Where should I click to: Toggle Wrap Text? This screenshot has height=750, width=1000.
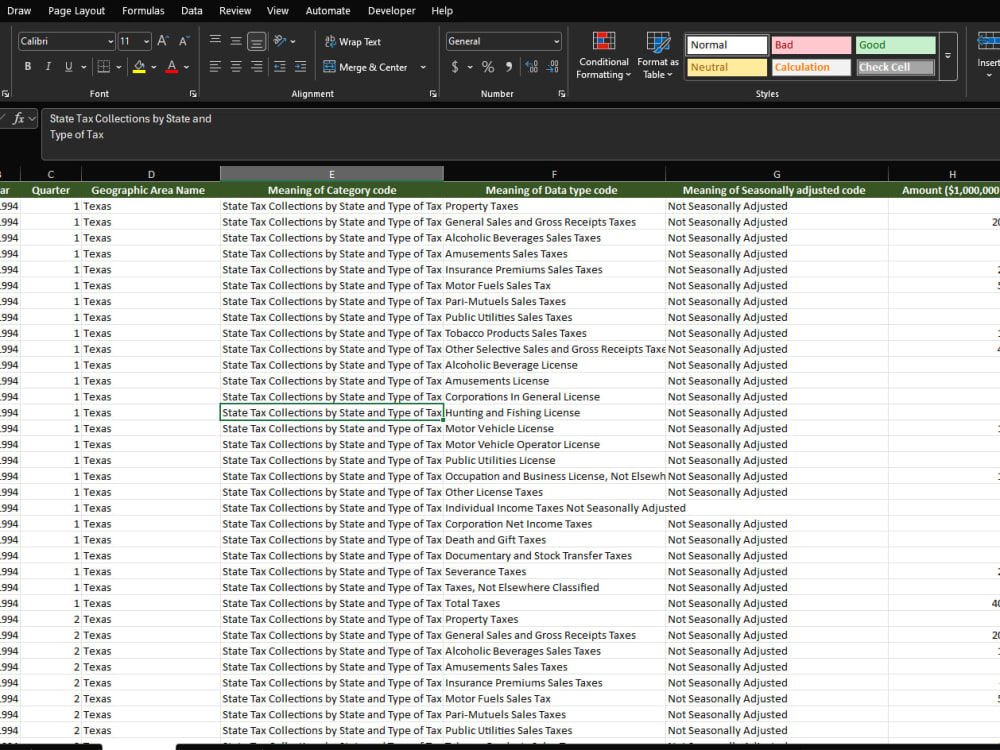tap(353, 41)
